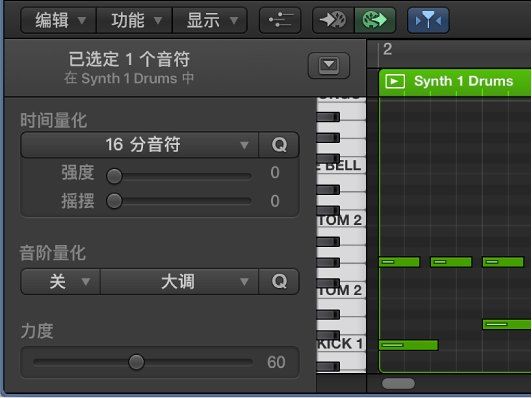
Task: Toggle the green MIDI Out button
Action: pos(375,20)
